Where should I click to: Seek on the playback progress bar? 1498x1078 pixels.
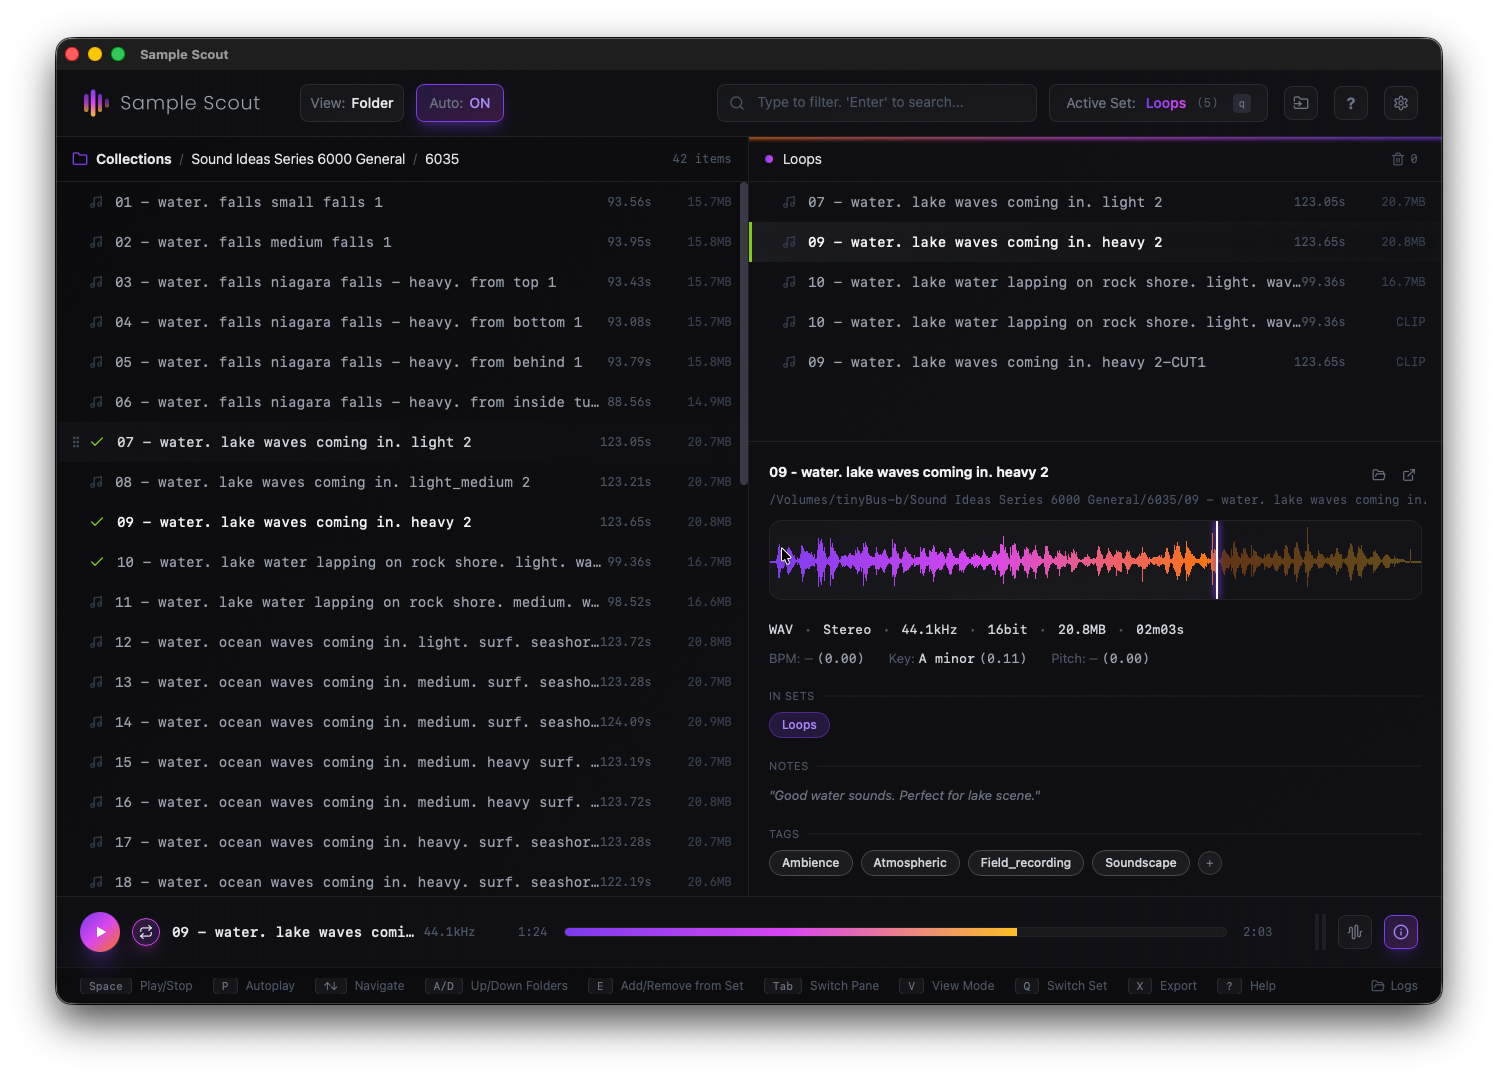(x=894, y=932)
